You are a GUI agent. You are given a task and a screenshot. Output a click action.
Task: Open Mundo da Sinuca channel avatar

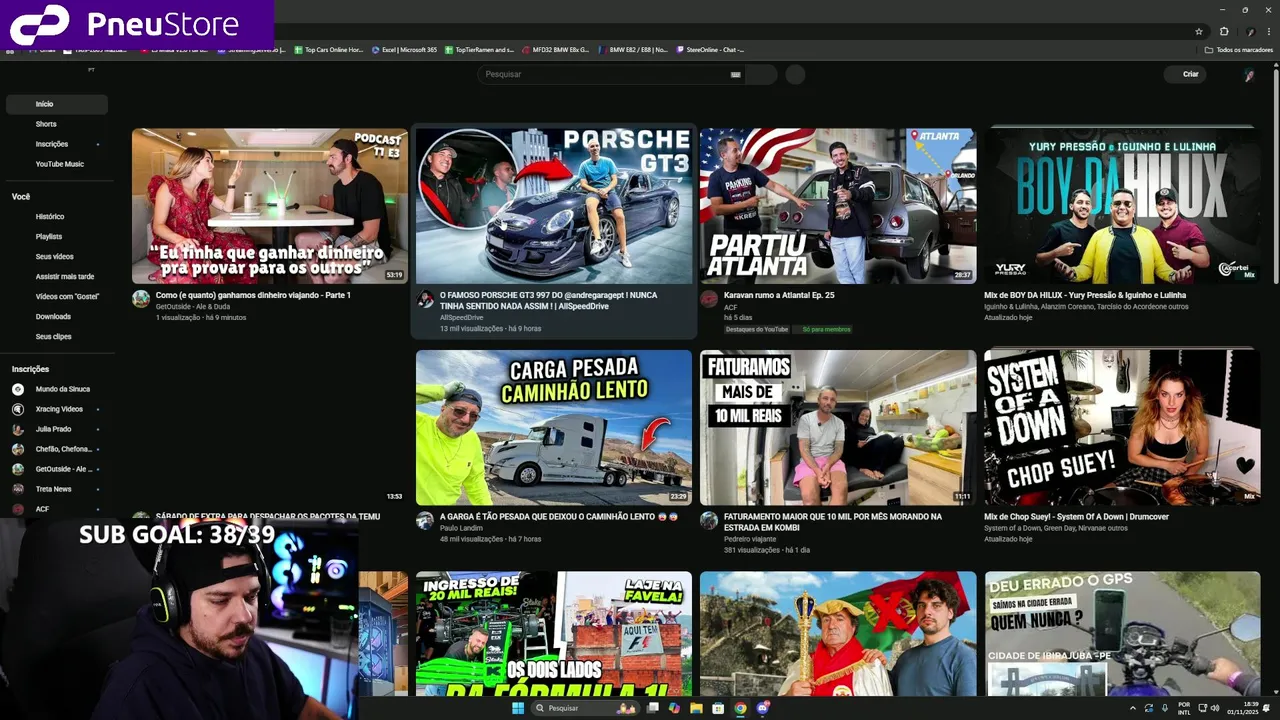[x=18, y=389]
